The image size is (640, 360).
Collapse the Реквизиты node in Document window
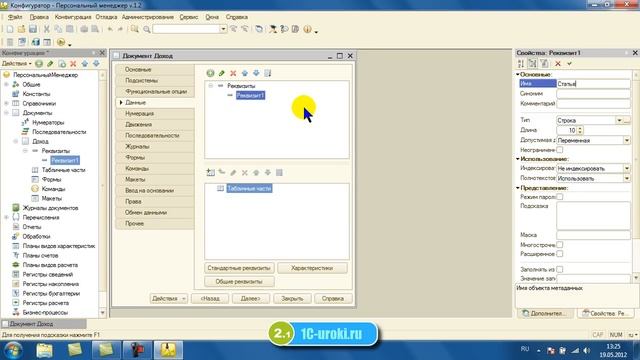211,86
